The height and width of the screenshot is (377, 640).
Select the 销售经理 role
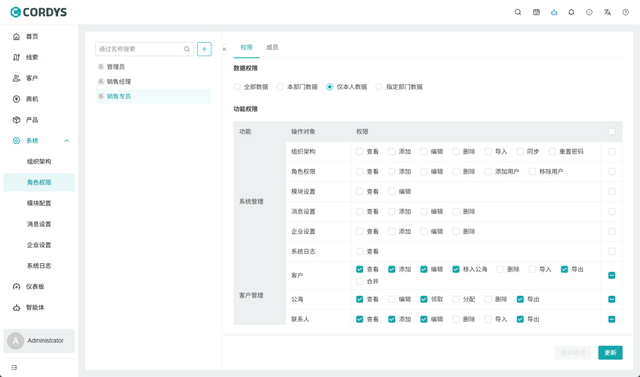pos(153,82)
